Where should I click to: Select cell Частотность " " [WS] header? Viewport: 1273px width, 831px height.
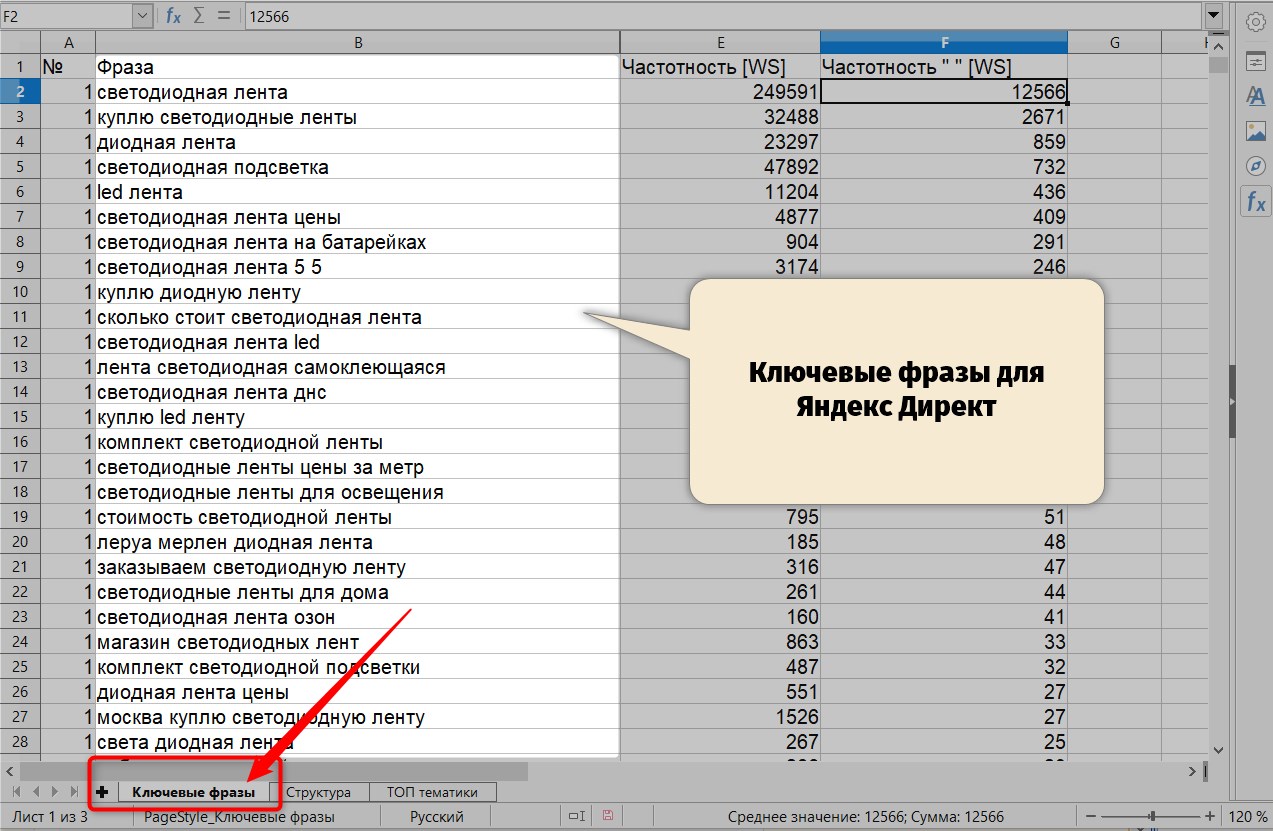[944, 67]
